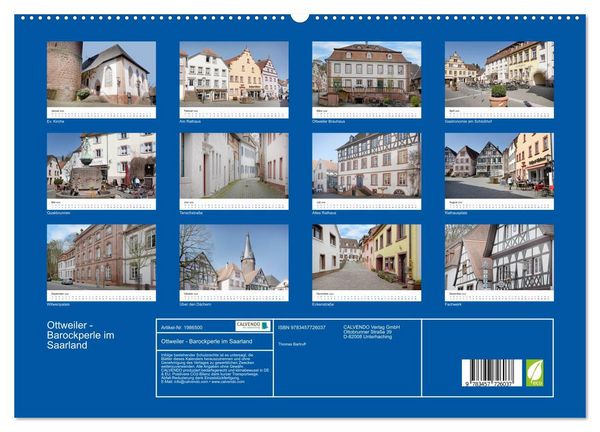Click the February calendar date strip
This screenshot has width=600, height=432.
tap(234, 113)
